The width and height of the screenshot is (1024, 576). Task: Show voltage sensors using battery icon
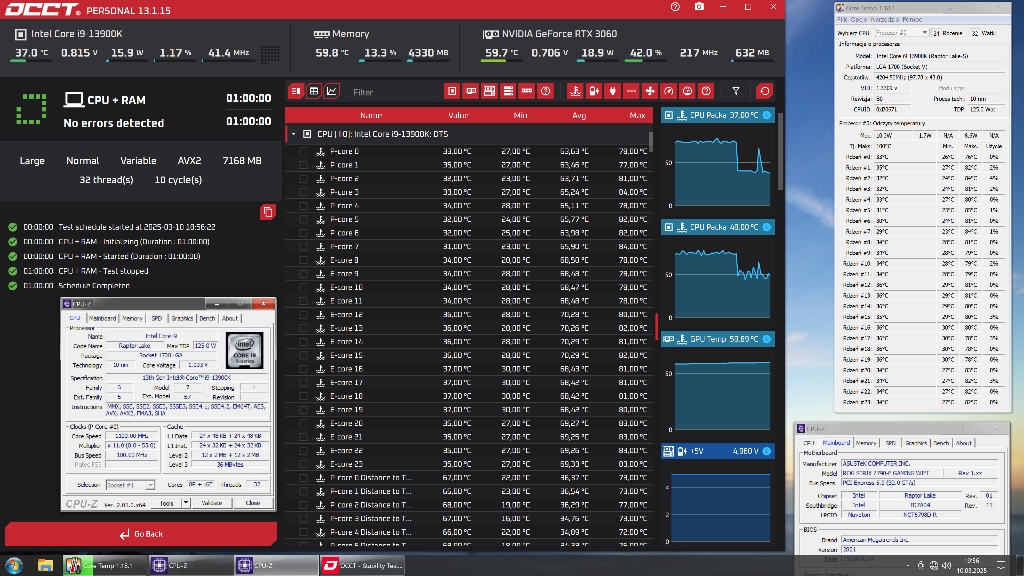(x=594, y=91)
